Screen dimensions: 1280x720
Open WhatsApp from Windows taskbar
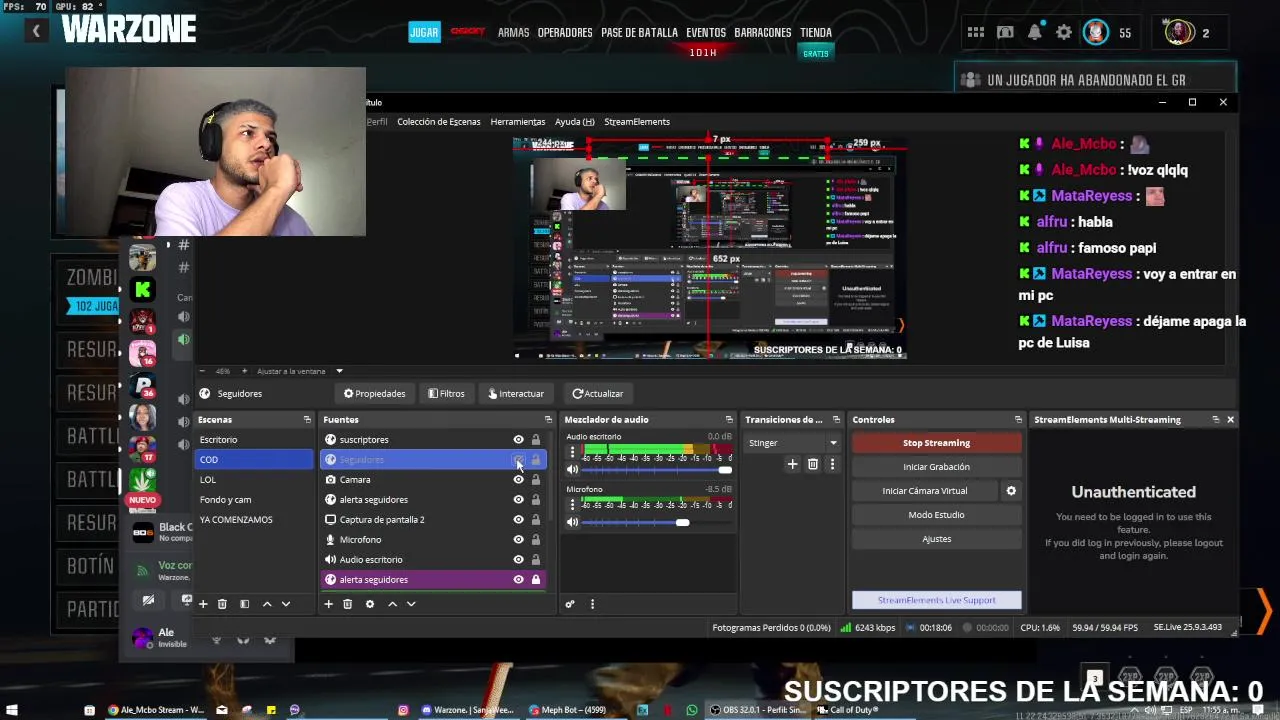[x=692, y=710]
